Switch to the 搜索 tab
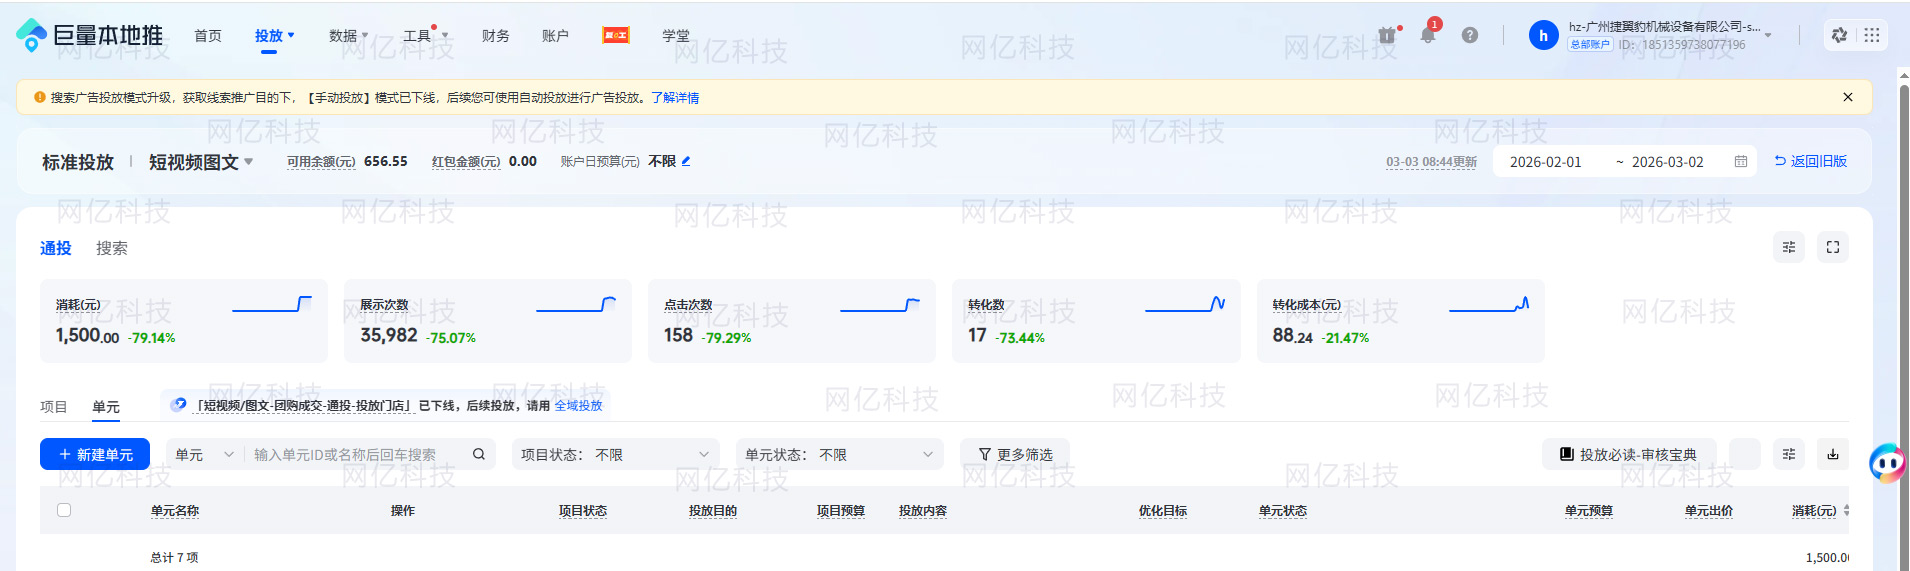The width and height of the screenshot is (1910, 571). tap(111, 248)
